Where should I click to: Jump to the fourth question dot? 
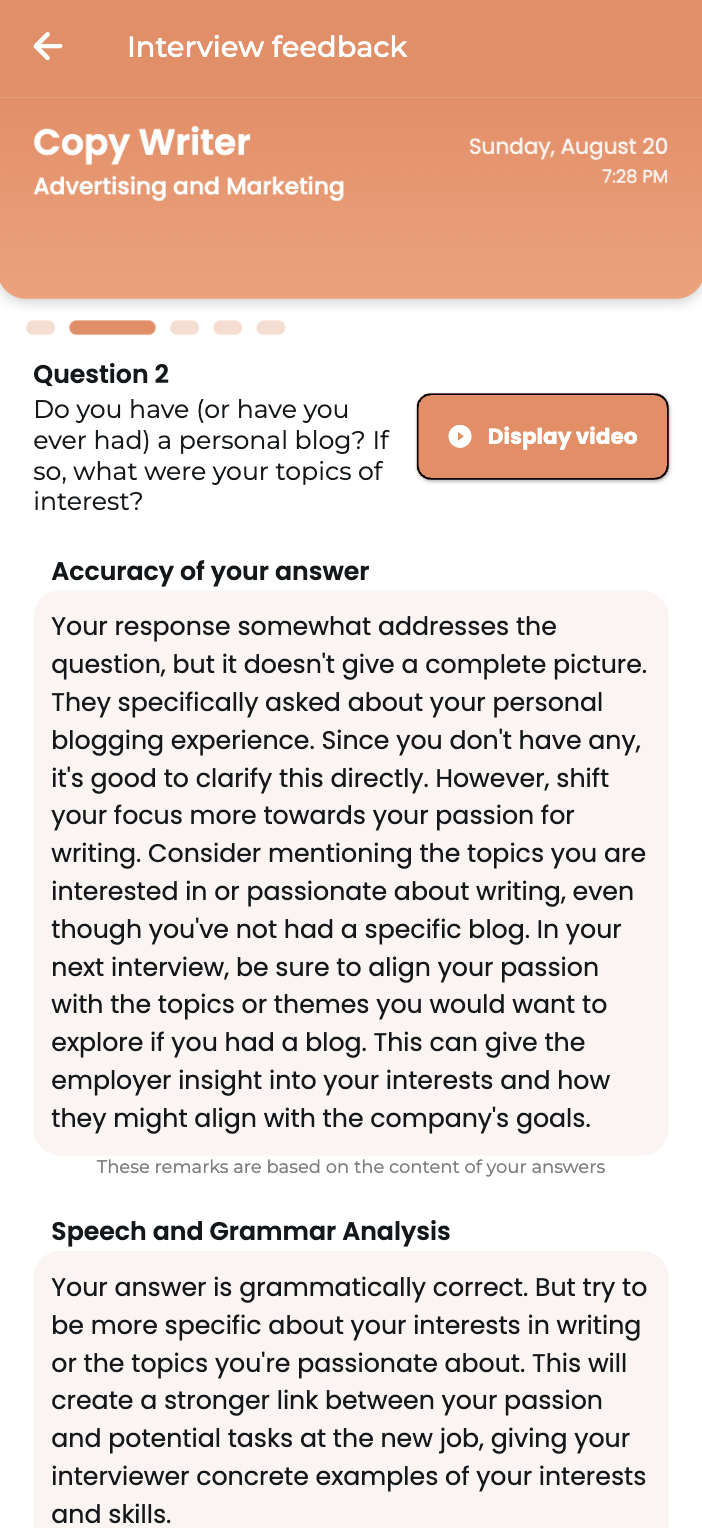click(228, 327)
